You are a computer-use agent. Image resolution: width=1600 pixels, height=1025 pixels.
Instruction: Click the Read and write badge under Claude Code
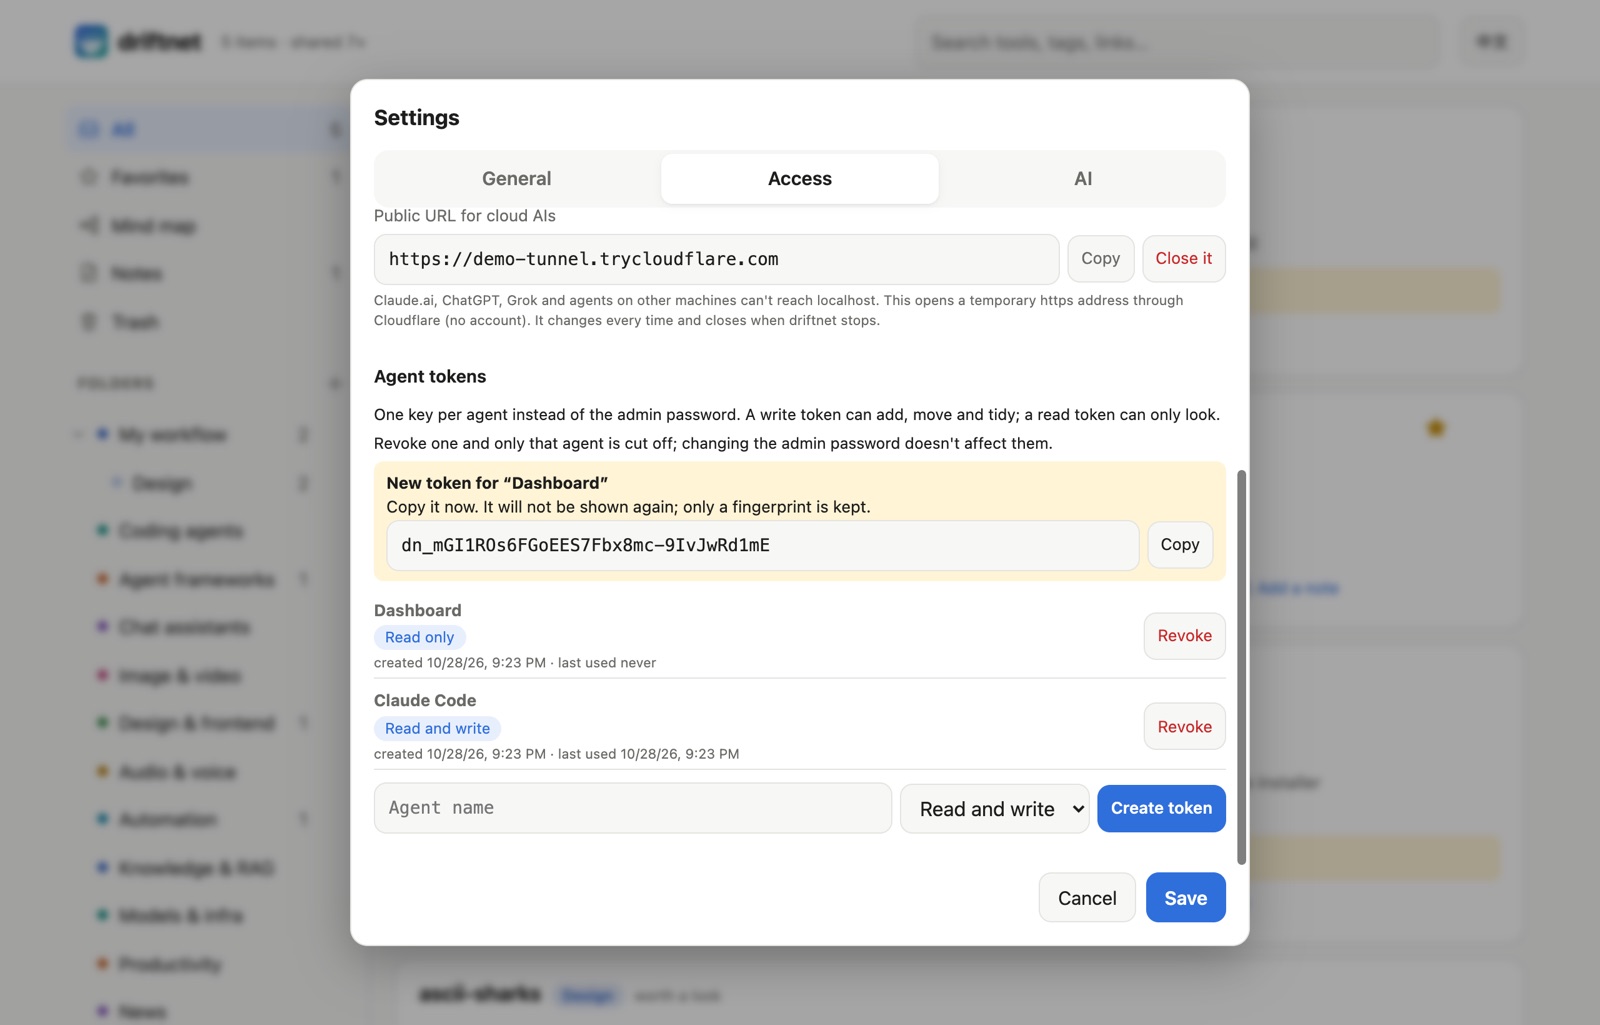438,728
